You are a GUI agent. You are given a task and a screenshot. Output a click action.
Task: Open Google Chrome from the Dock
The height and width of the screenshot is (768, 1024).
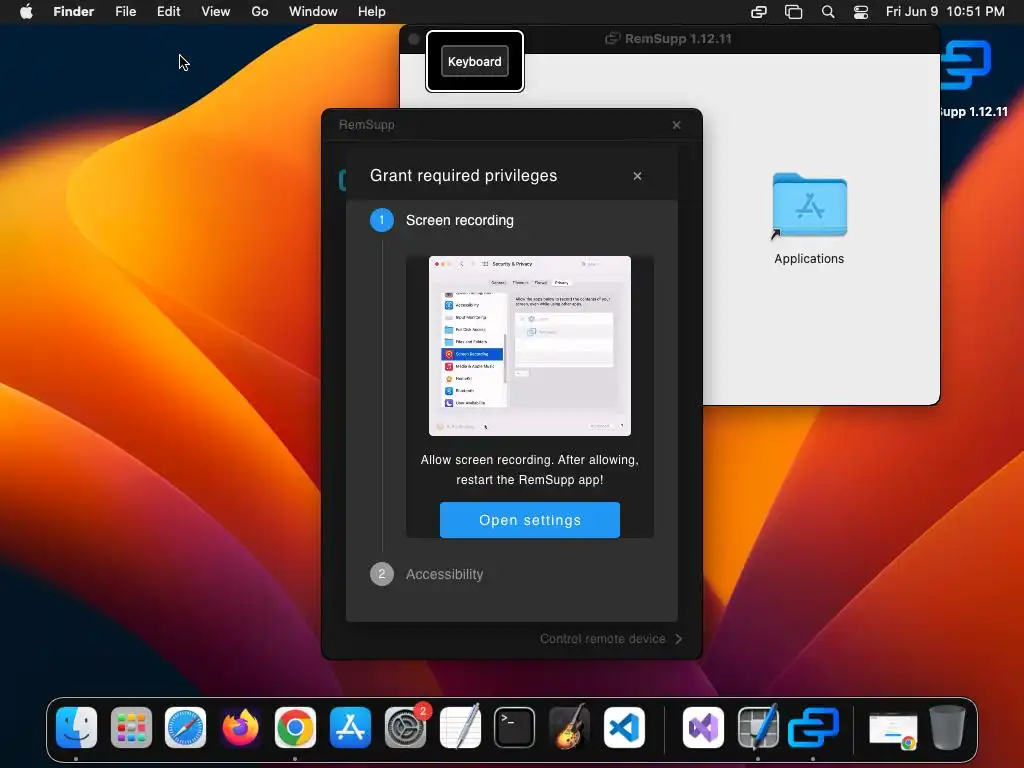(295, 727)
